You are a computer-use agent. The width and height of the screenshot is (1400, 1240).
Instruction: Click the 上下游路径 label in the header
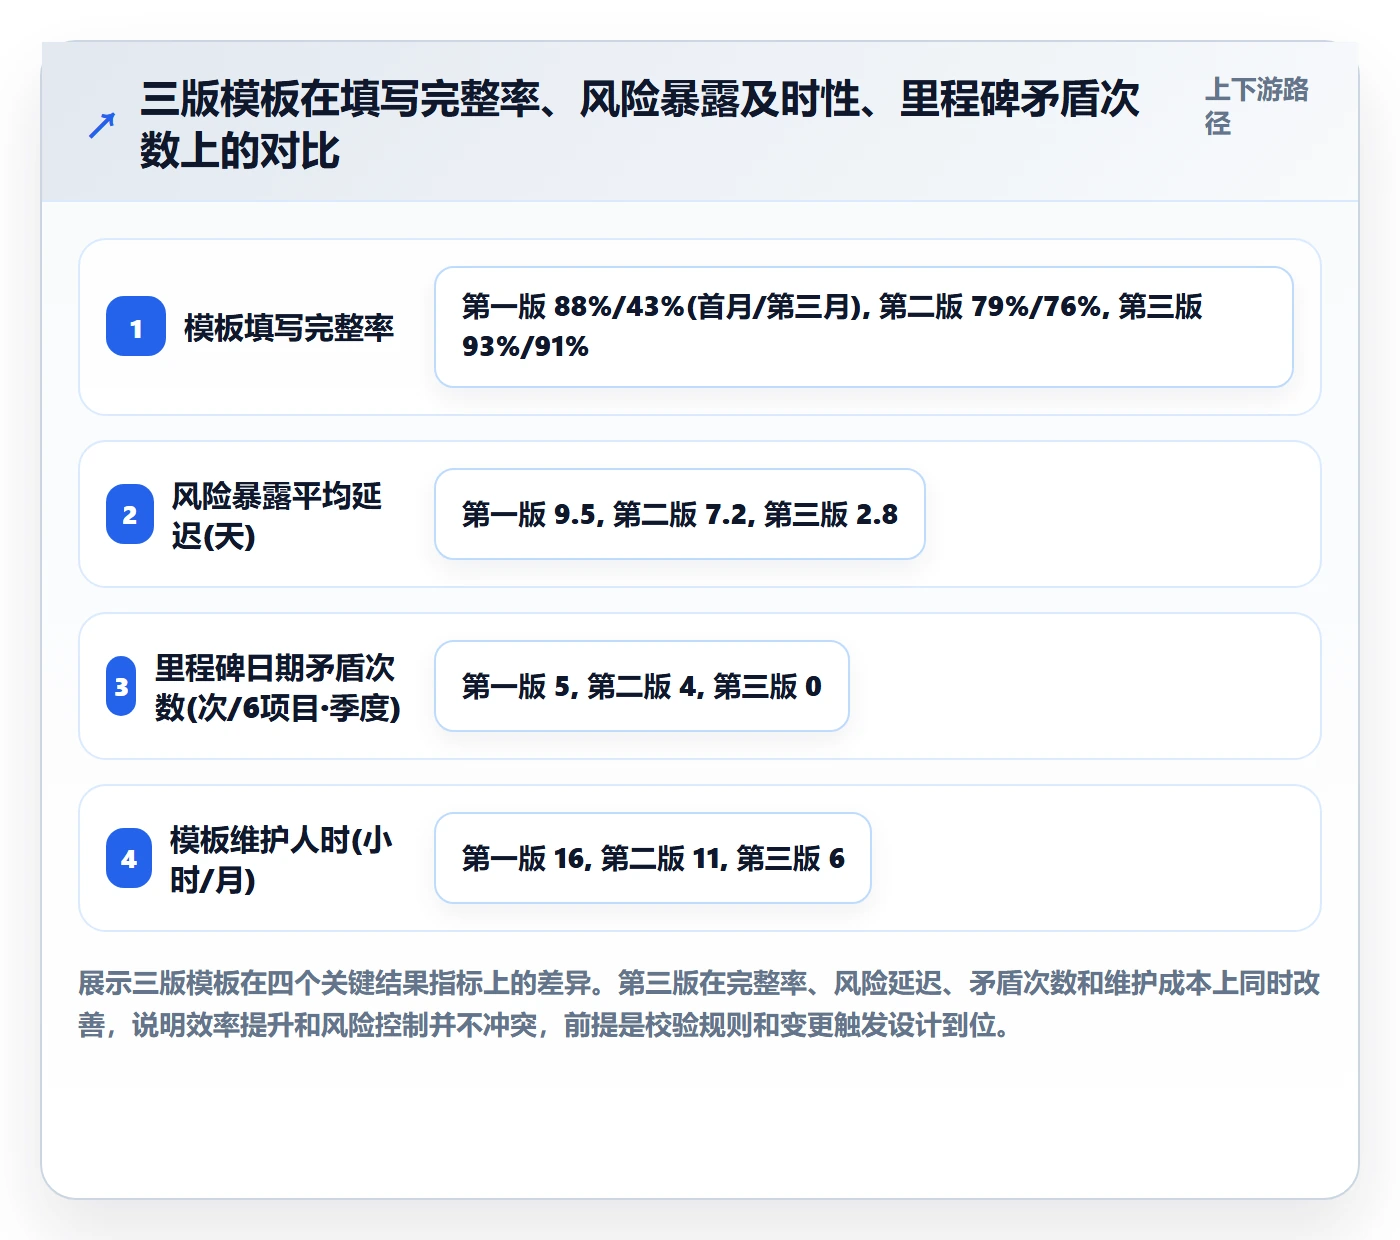[x=1257, y=106]
